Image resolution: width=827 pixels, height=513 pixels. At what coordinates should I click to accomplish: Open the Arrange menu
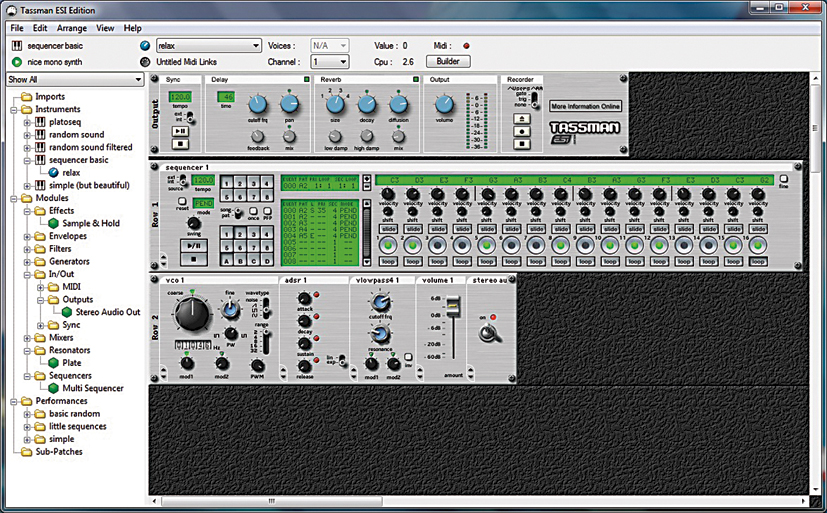[72, 28]
